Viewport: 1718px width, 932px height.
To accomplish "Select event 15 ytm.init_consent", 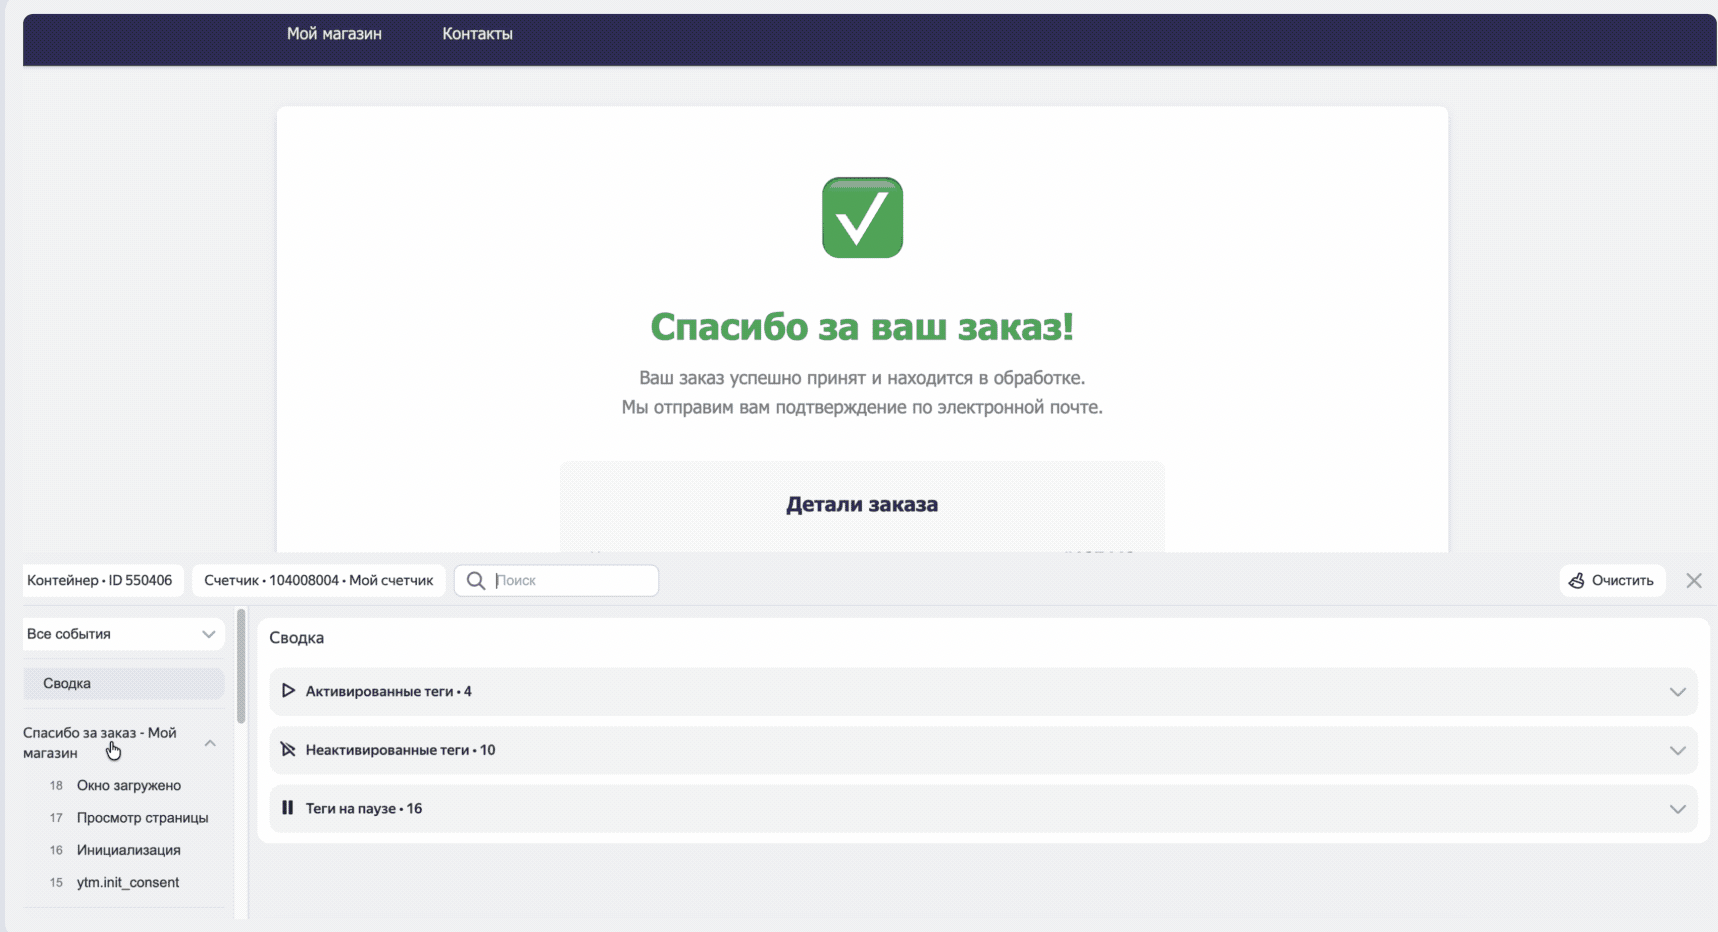I will click(x=127, y=883).
